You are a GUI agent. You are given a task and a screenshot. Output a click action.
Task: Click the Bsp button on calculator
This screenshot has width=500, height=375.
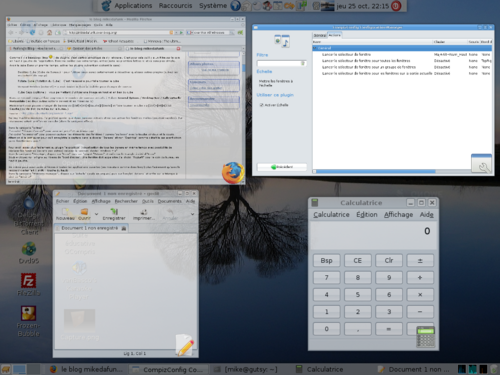pos(326,261)
